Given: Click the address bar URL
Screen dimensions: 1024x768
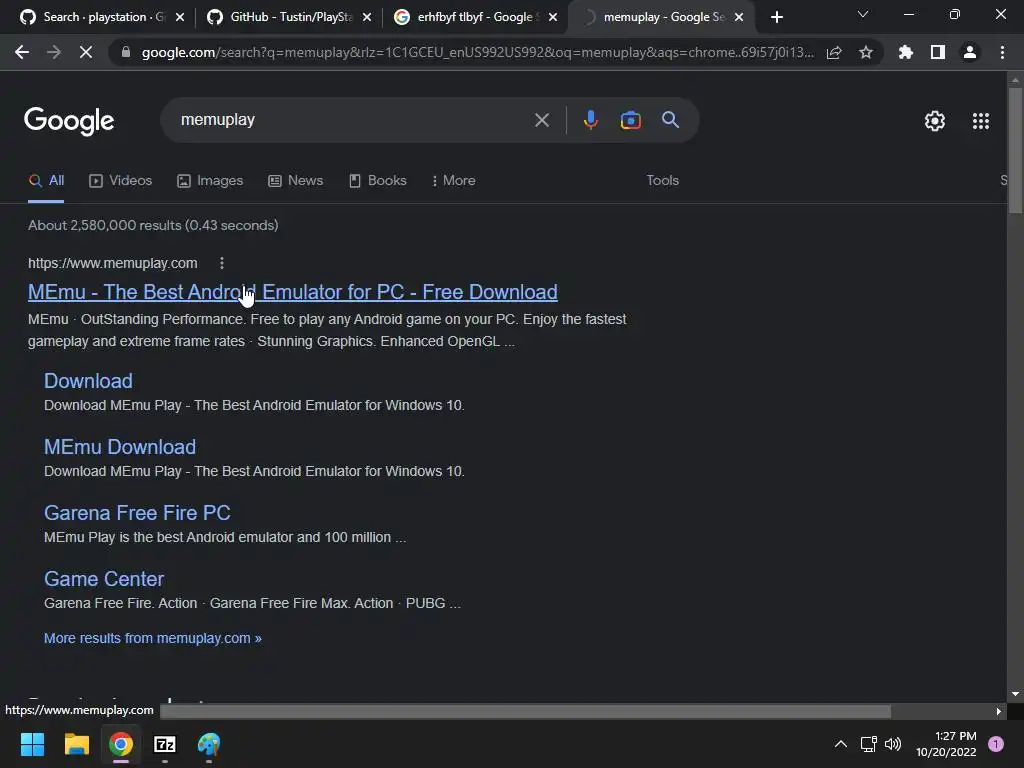Looking at the screenshot, I should [x=477, y=52].
